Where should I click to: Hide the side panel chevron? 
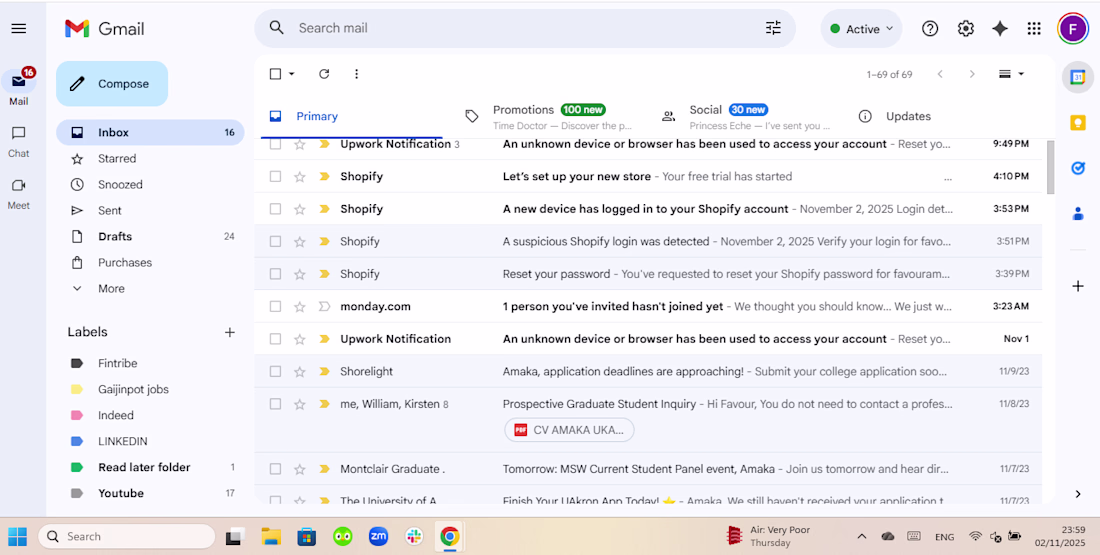[1078, 494]
